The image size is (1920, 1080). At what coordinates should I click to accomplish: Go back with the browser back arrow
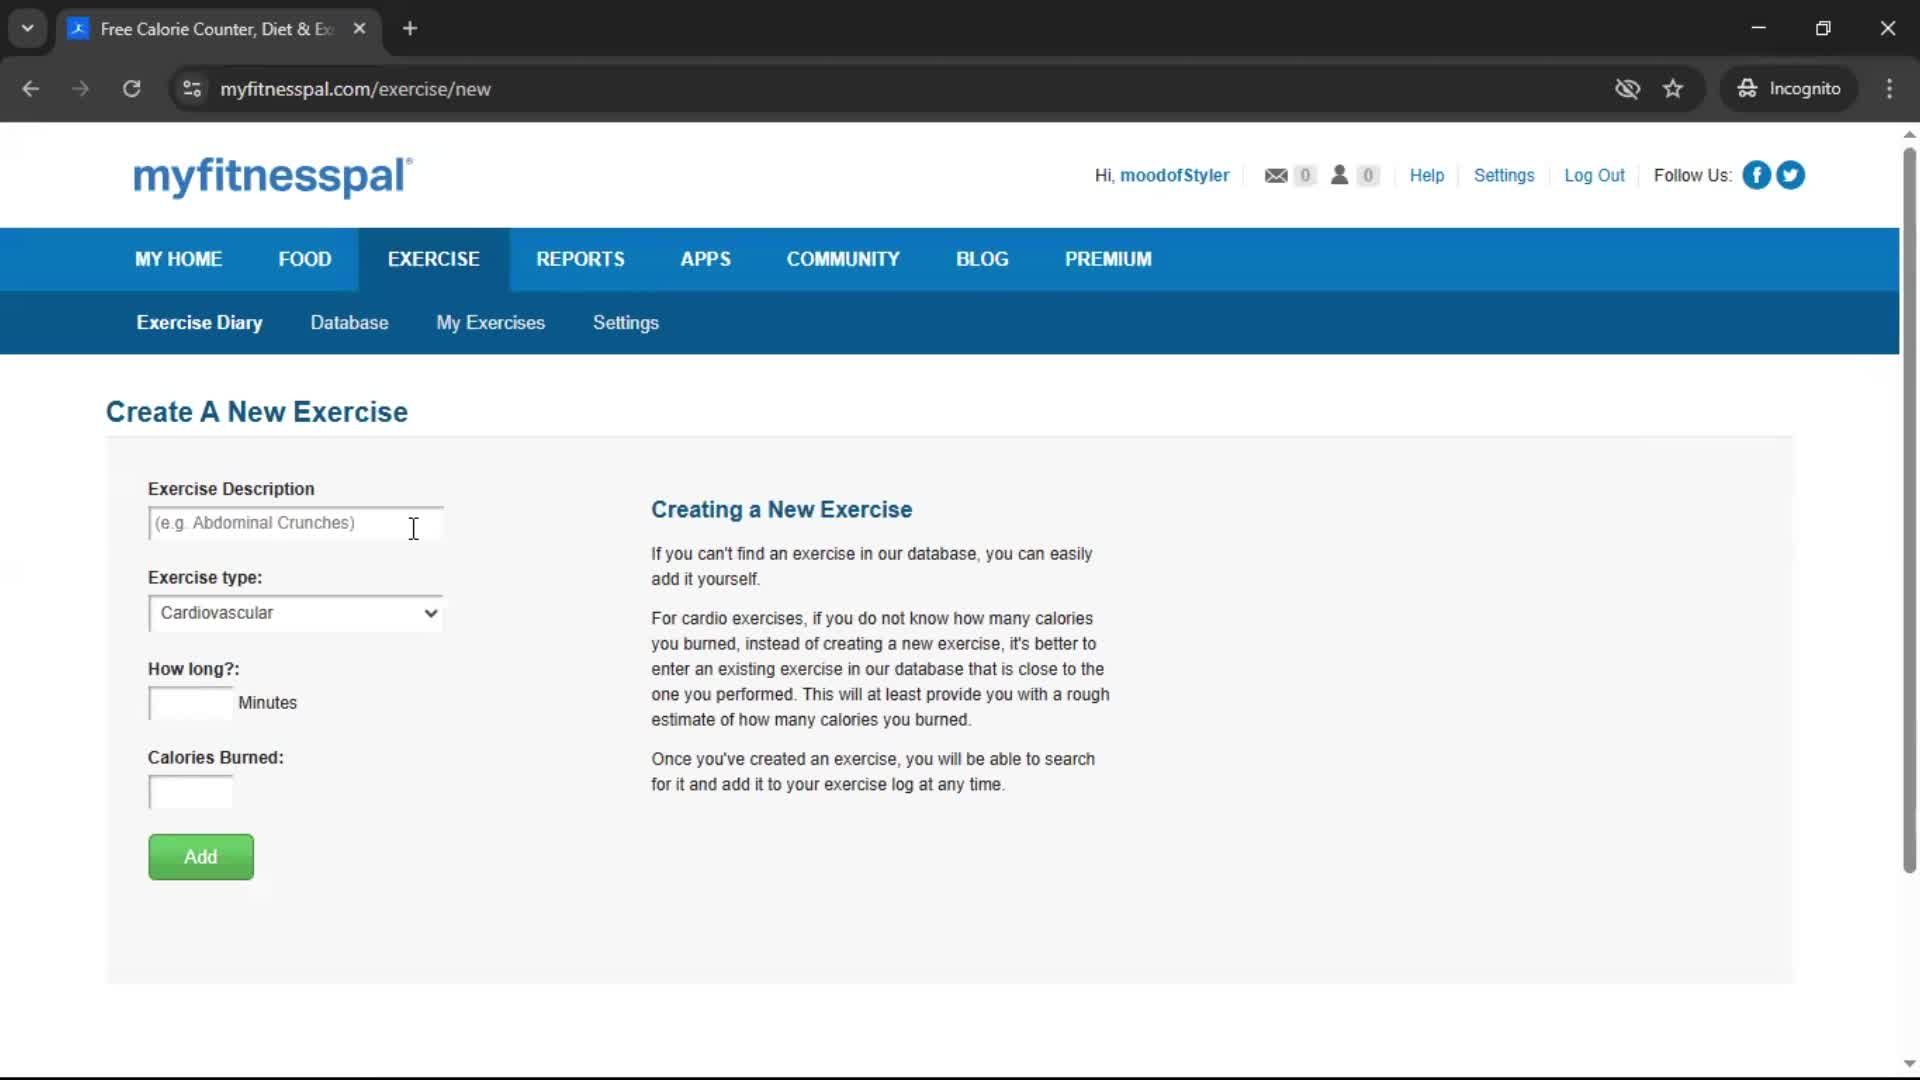(x=30, y=89)
